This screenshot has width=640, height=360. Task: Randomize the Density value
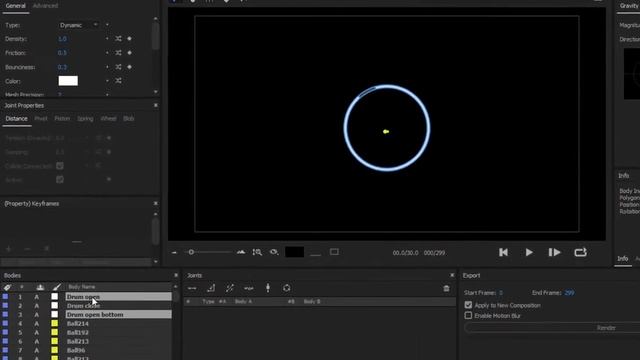click(118, 39)
